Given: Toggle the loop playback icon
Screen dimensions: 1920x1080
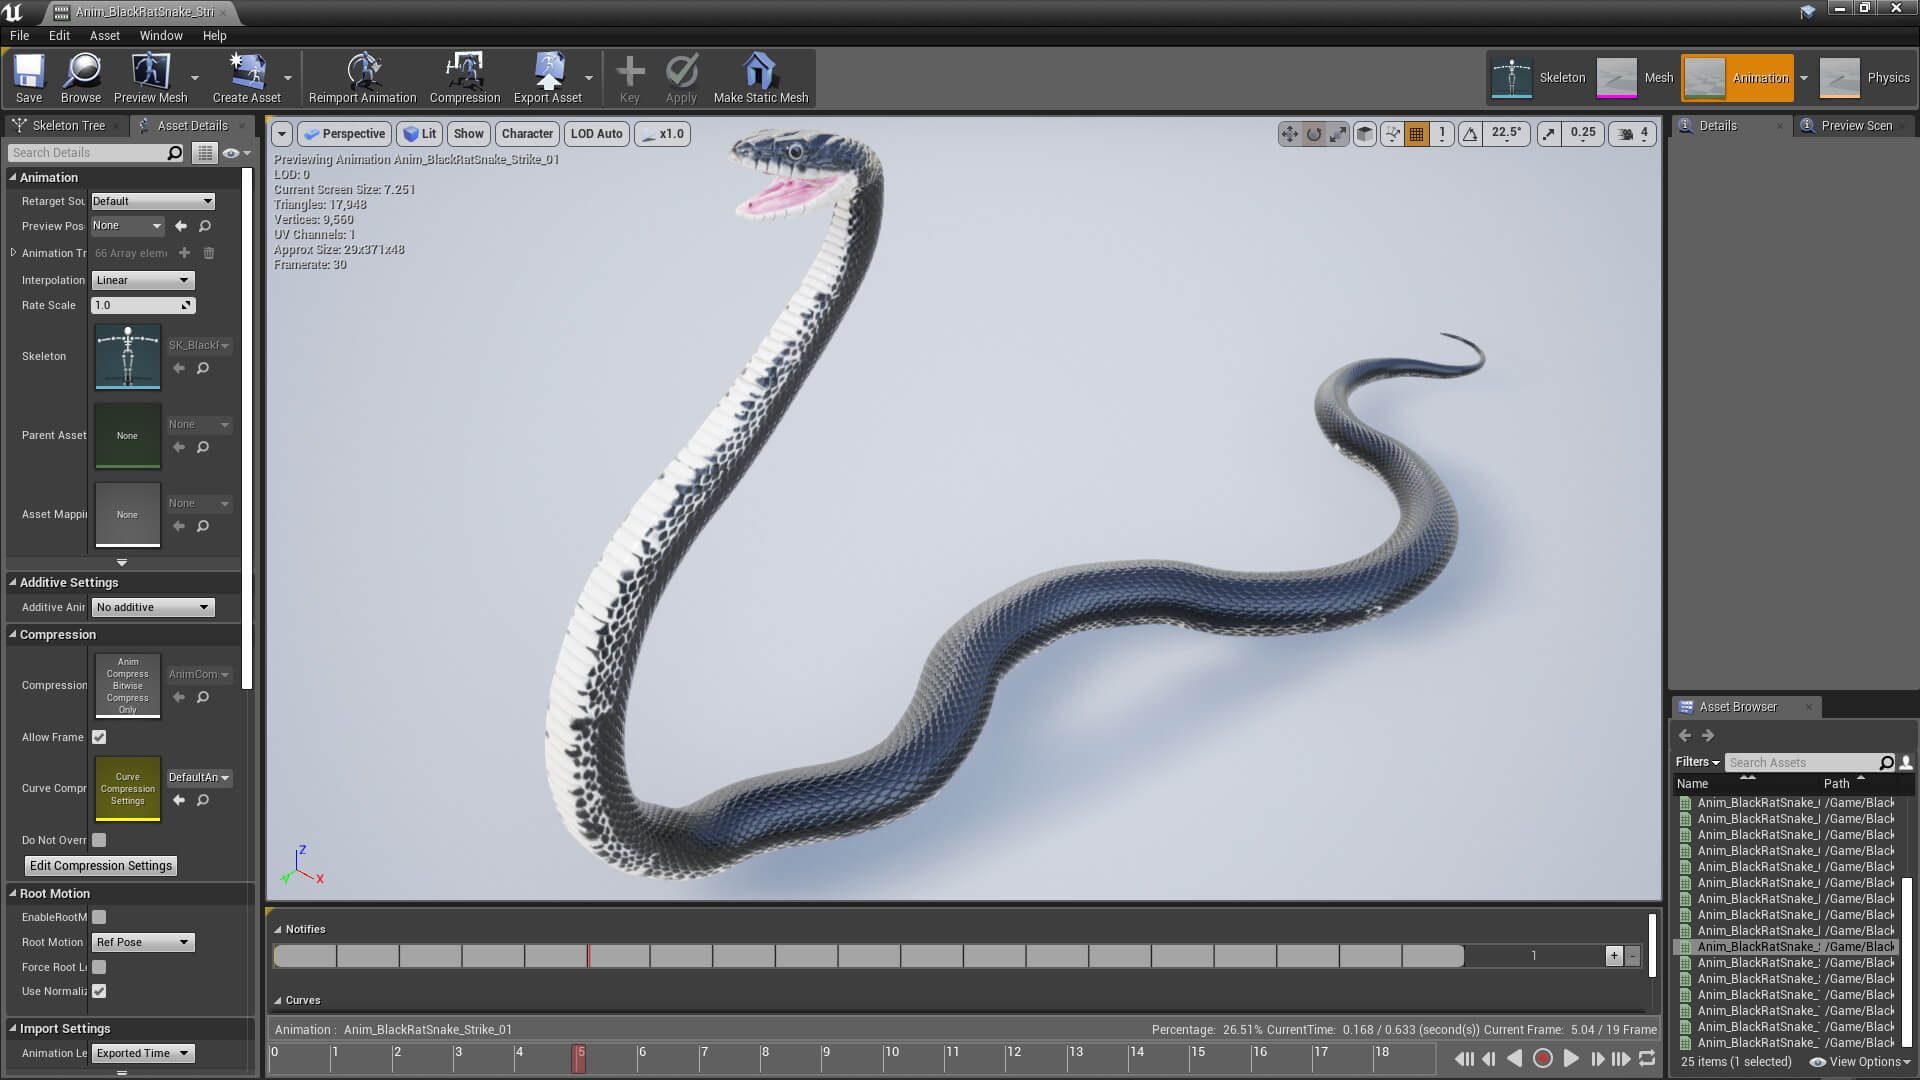Looking at the screenshot, I should [x=1647, y=1058].
